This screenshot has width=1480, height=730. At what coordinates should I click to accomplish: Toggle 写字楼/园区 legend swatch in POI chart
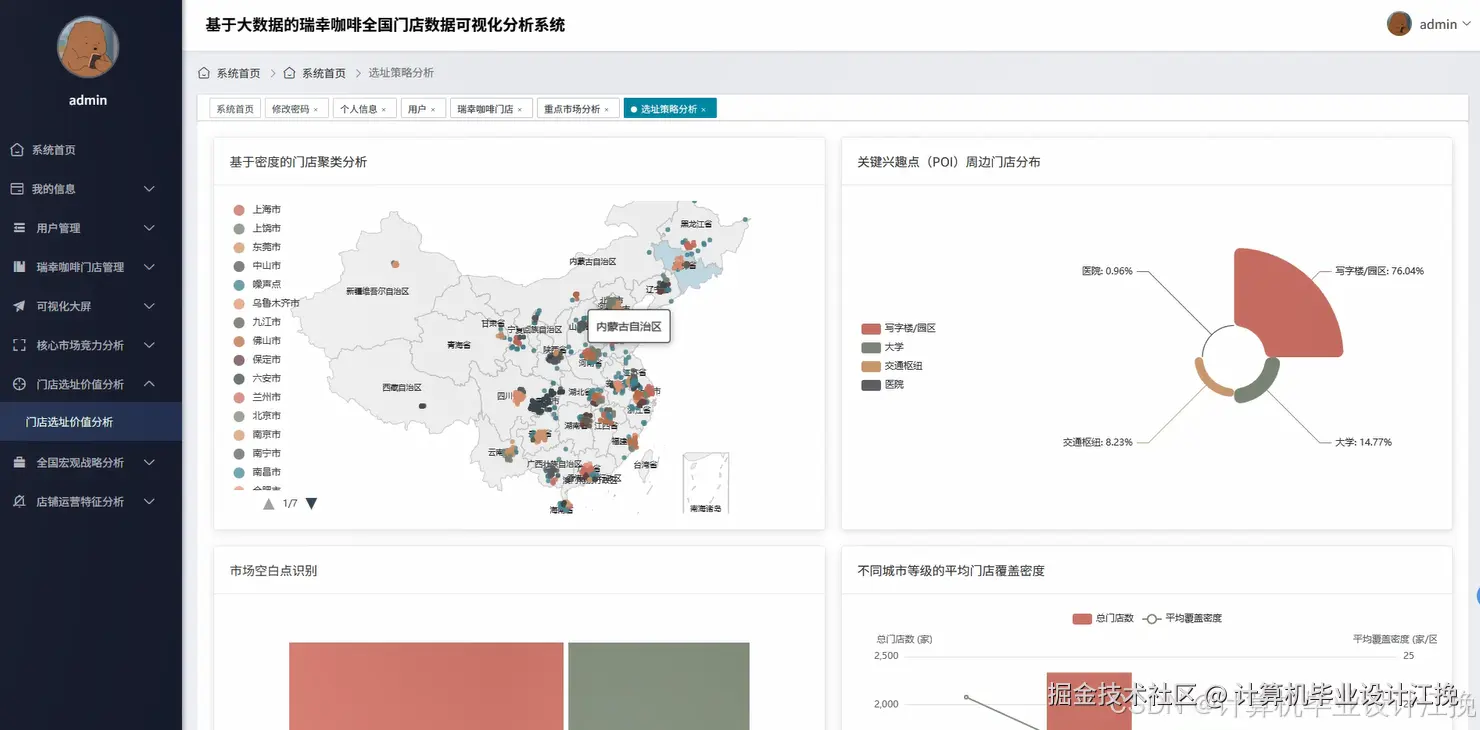coord(870,328)
